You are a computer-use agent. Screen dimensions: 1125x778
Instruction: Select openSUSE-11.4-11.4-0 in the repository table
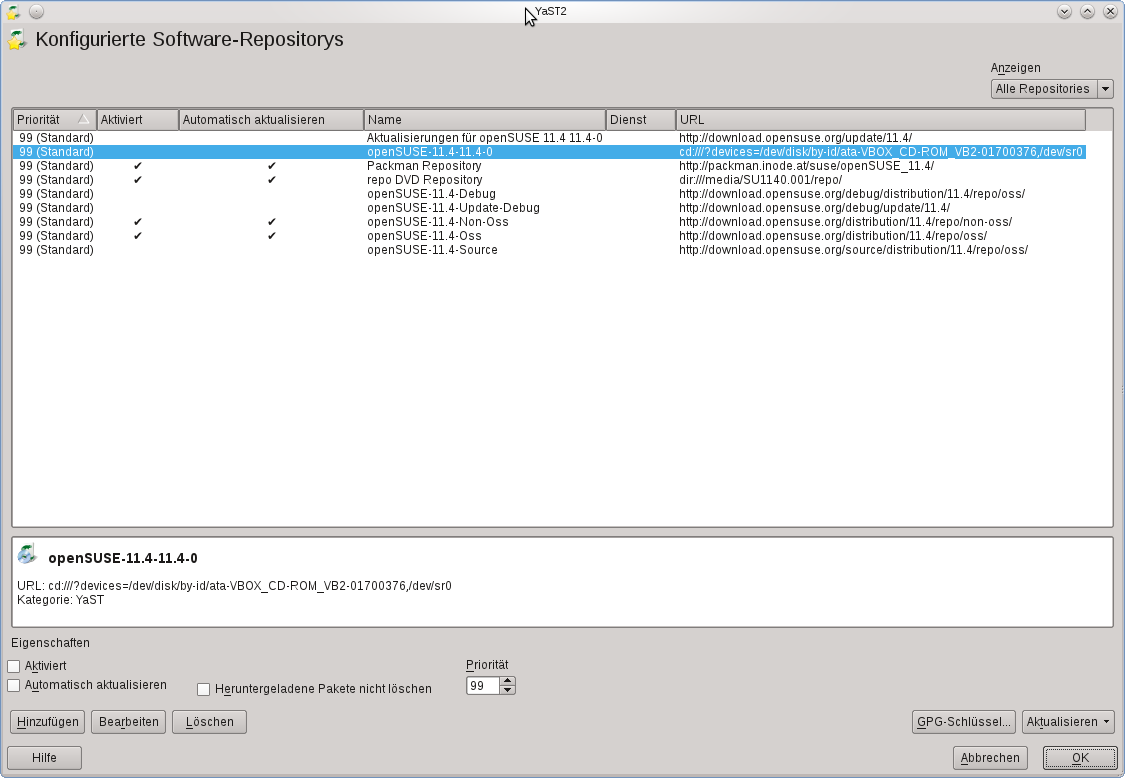tap(549, 152)
